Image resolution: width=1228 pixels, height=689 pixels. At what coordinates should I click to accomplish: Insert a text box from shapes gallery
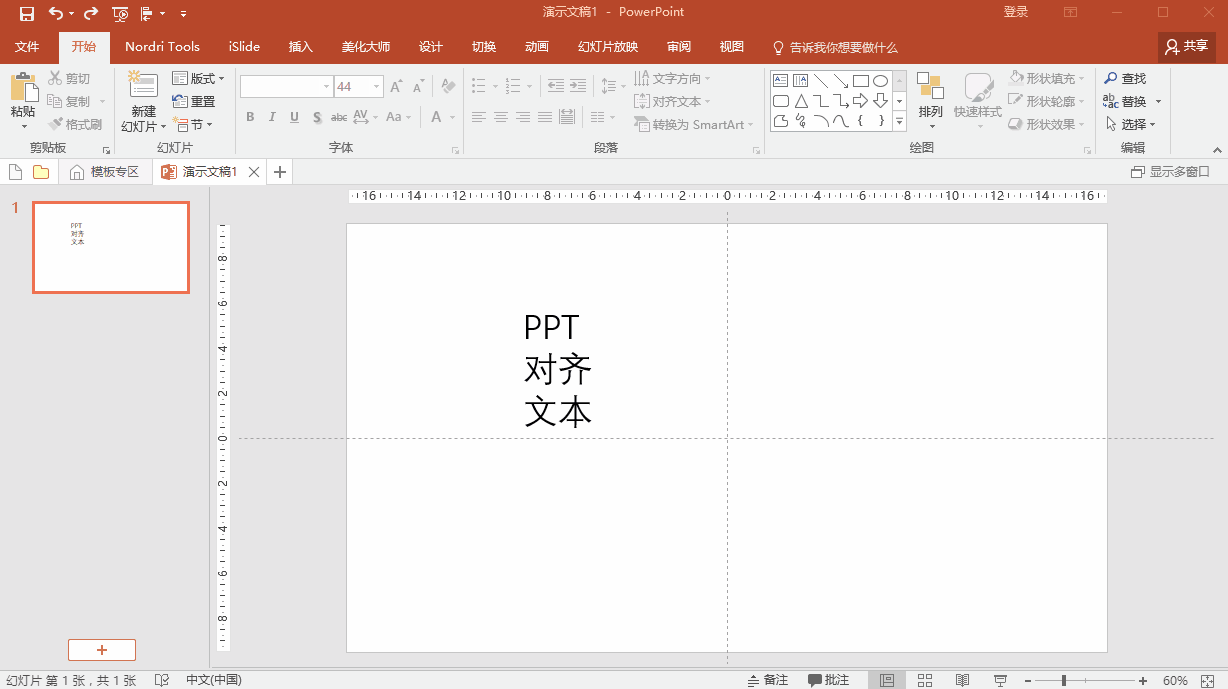[781, 81]
